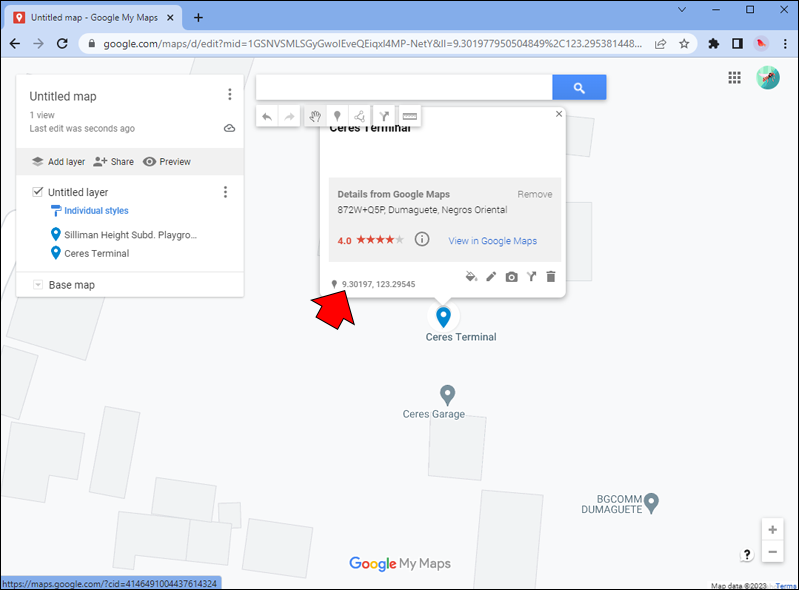799x590 pixels.
Task: Toggle the browser side panel
Action: pos(737,44)
